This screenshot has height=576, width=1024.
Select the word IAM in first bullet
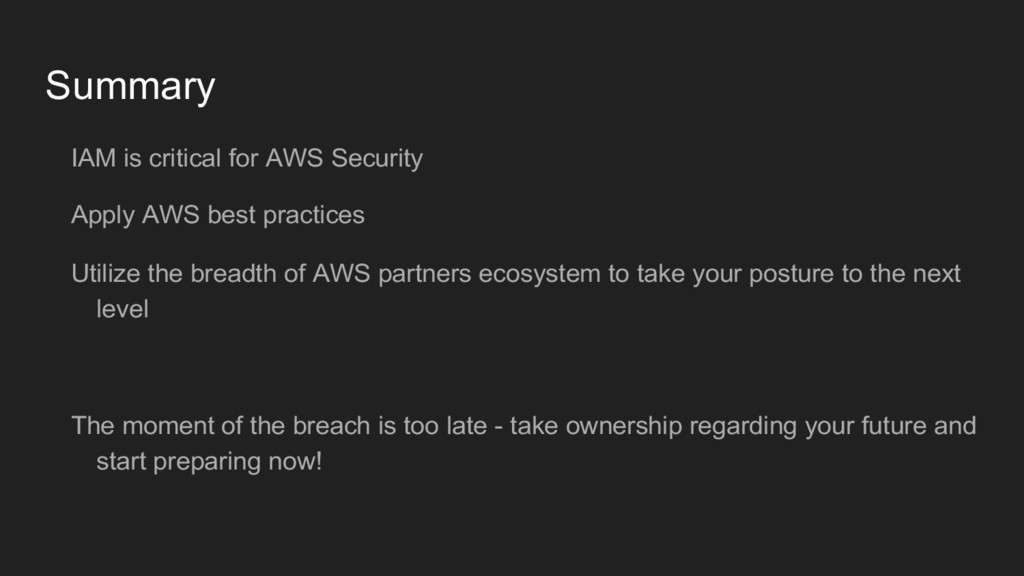[93, 158]
